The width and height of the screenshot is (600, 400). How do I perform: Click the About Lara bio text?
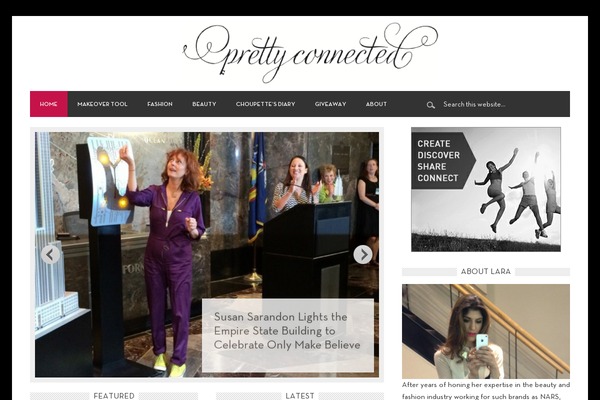click(x=486, y=390)
